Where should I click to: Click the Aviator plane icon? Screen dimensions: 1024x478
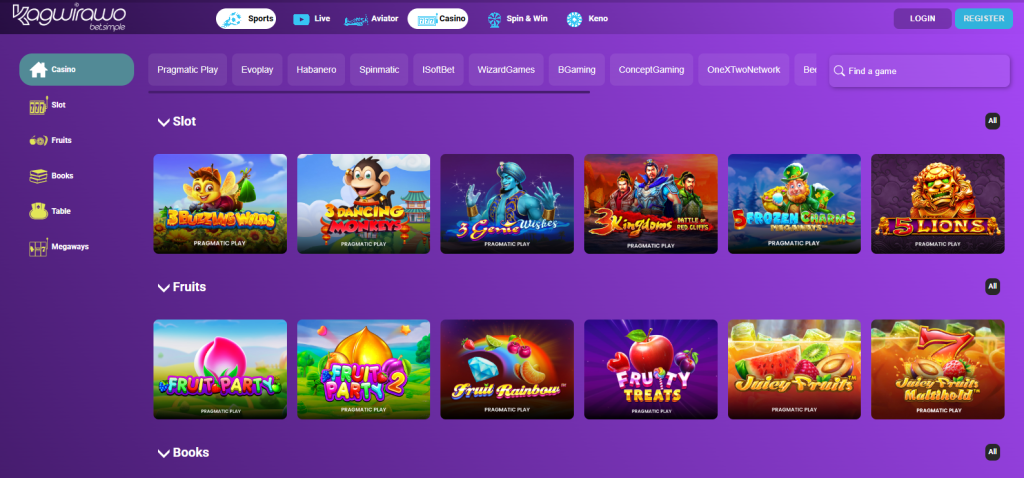coord(356,20)
